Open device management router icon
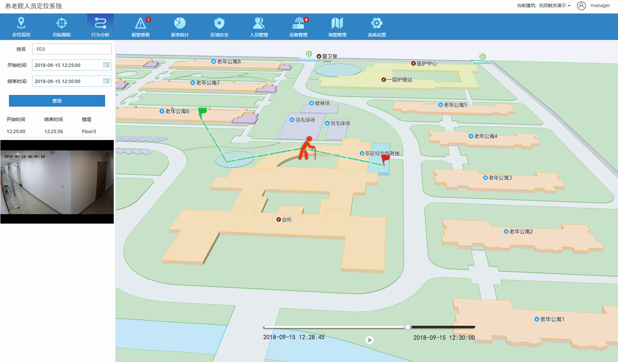 tap(298, 27)
